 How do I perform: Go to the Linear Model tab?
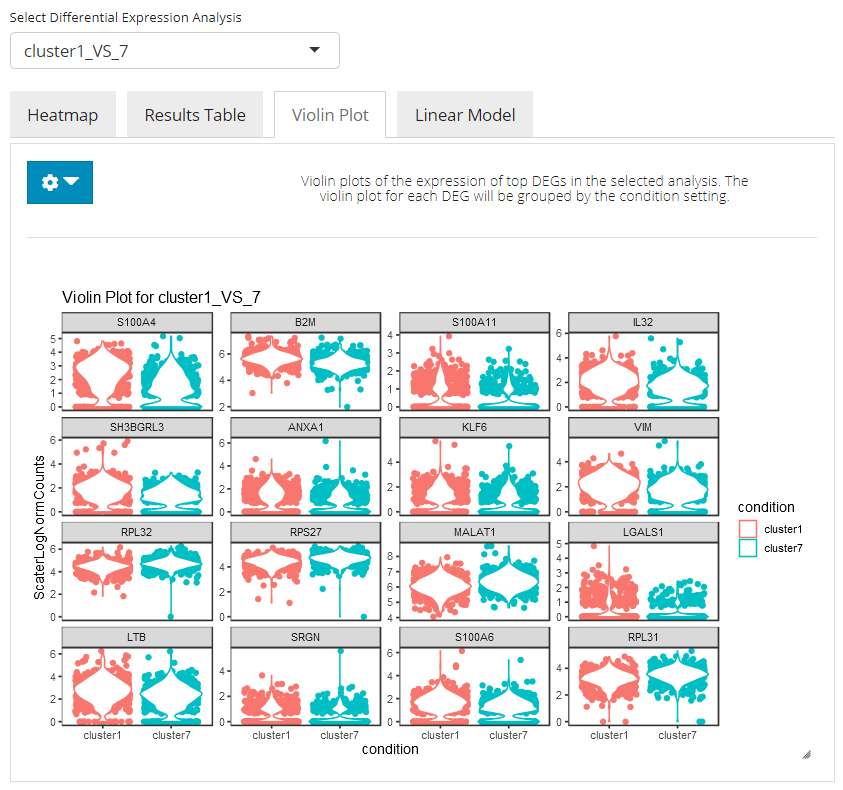465,115
